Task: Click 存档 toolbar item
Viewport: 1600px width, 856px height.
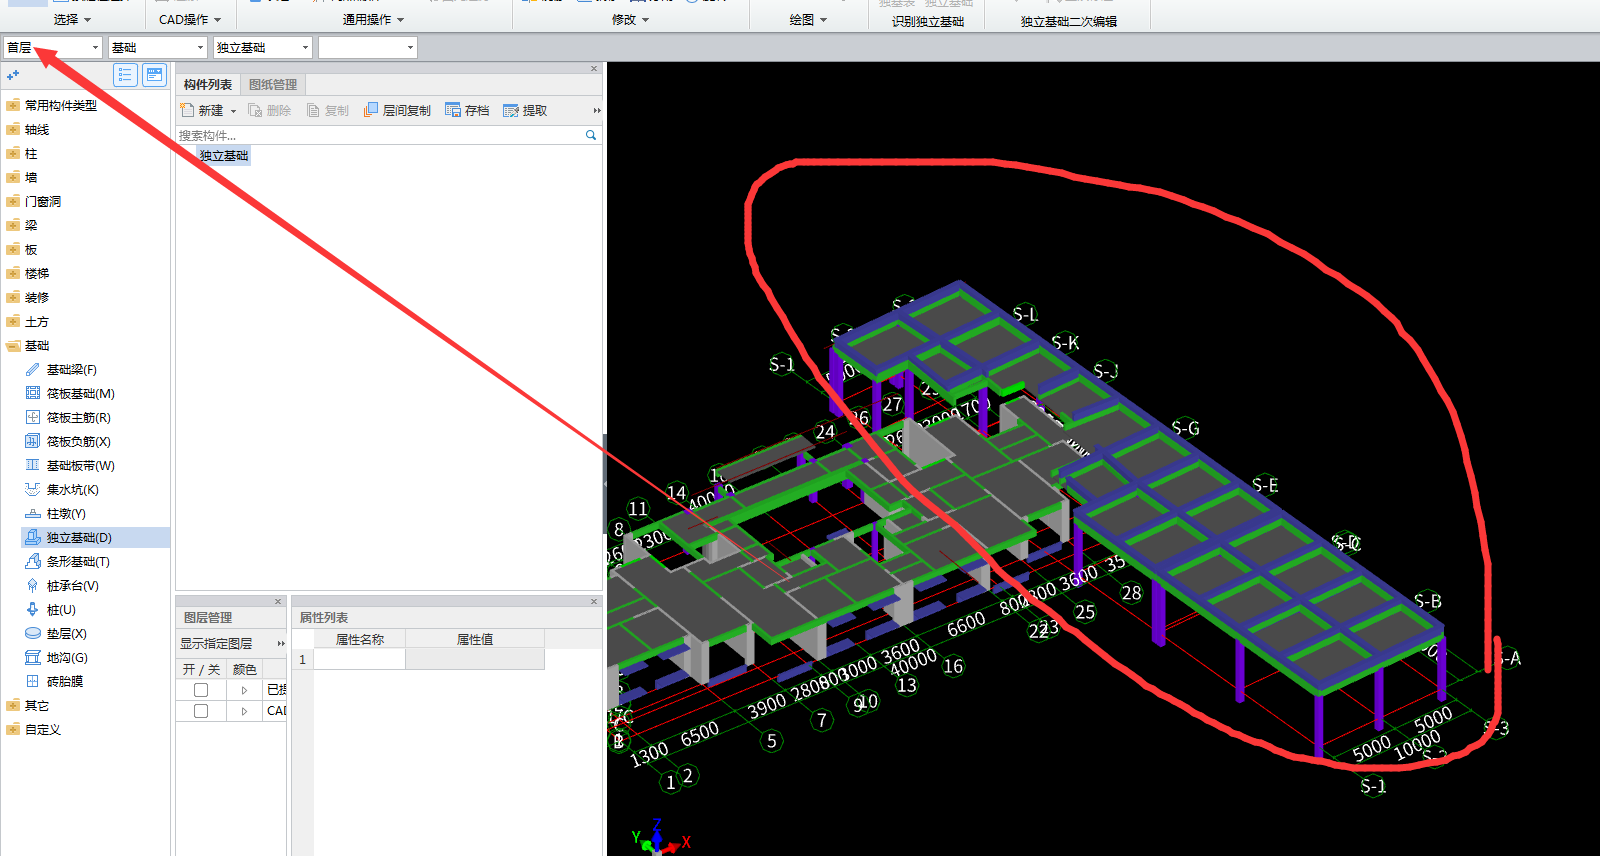Action: click(x=467, y=110)
